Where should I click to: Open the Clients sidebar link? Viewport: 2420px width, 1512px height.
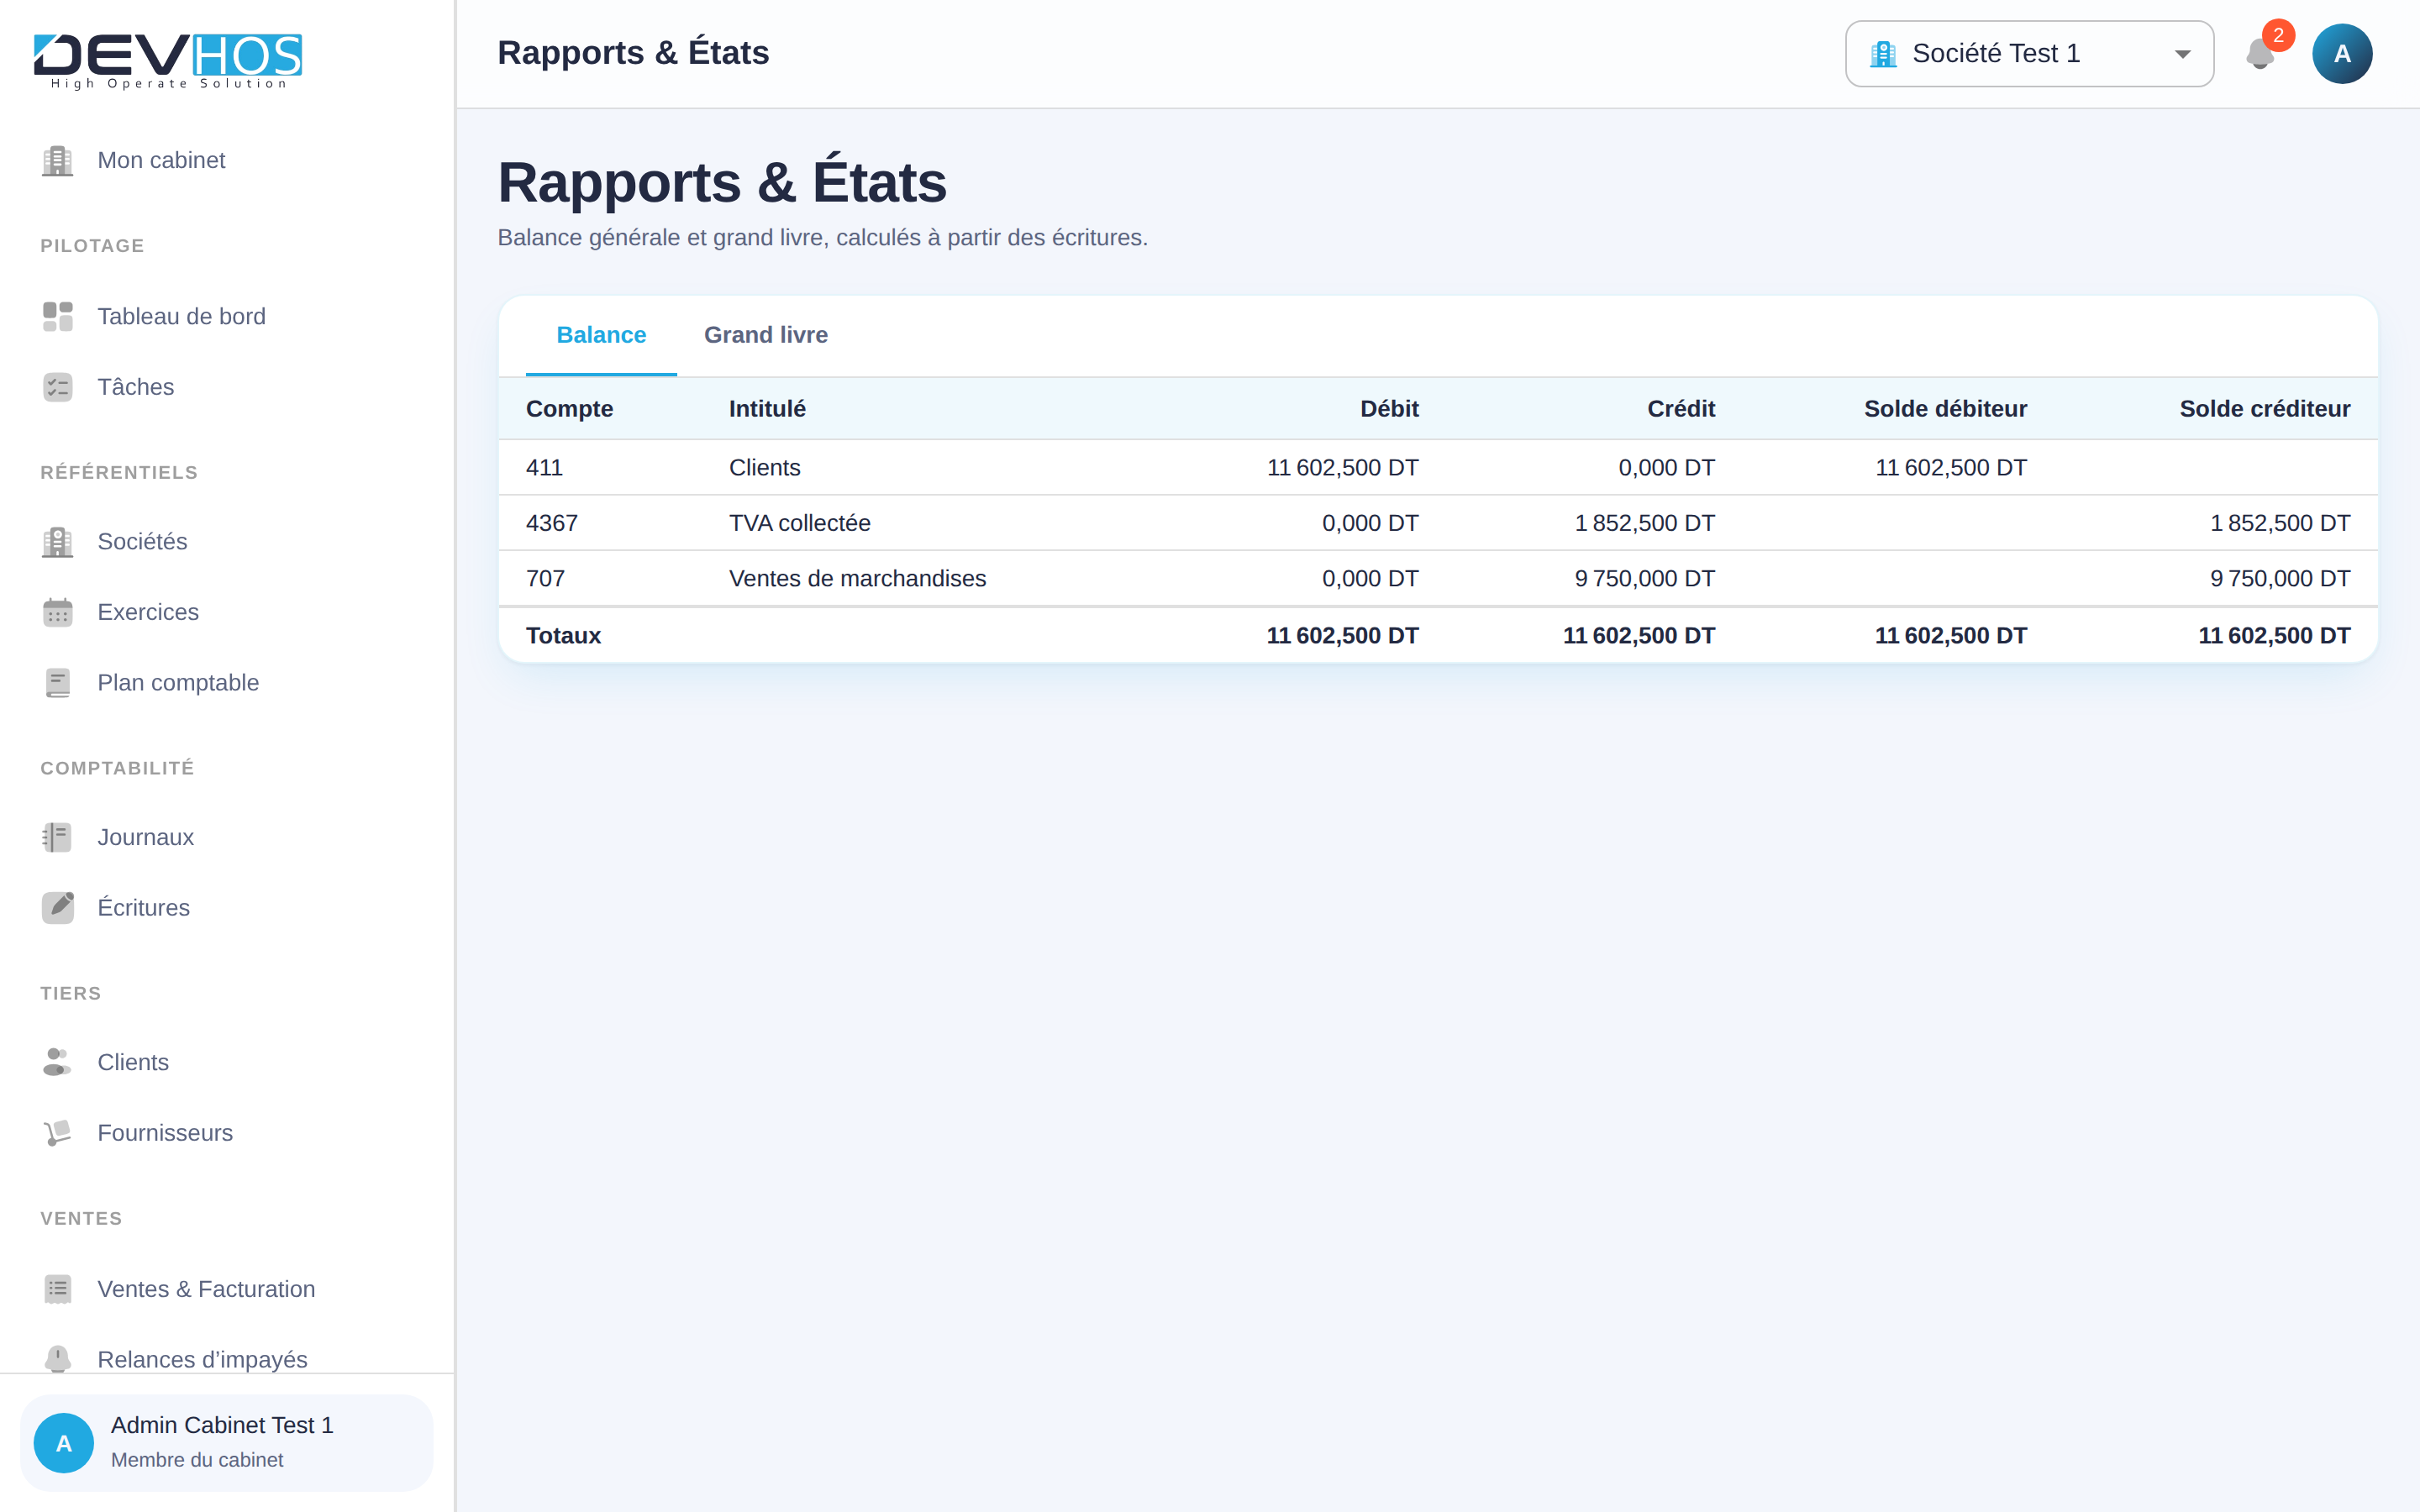pyautogui.click(x=133, y=1062)
